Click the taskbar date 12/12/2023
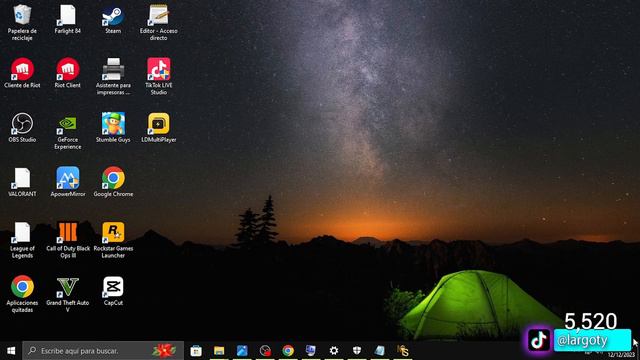The height and width of the screenshot is (360, 640). tap(621, 355)
